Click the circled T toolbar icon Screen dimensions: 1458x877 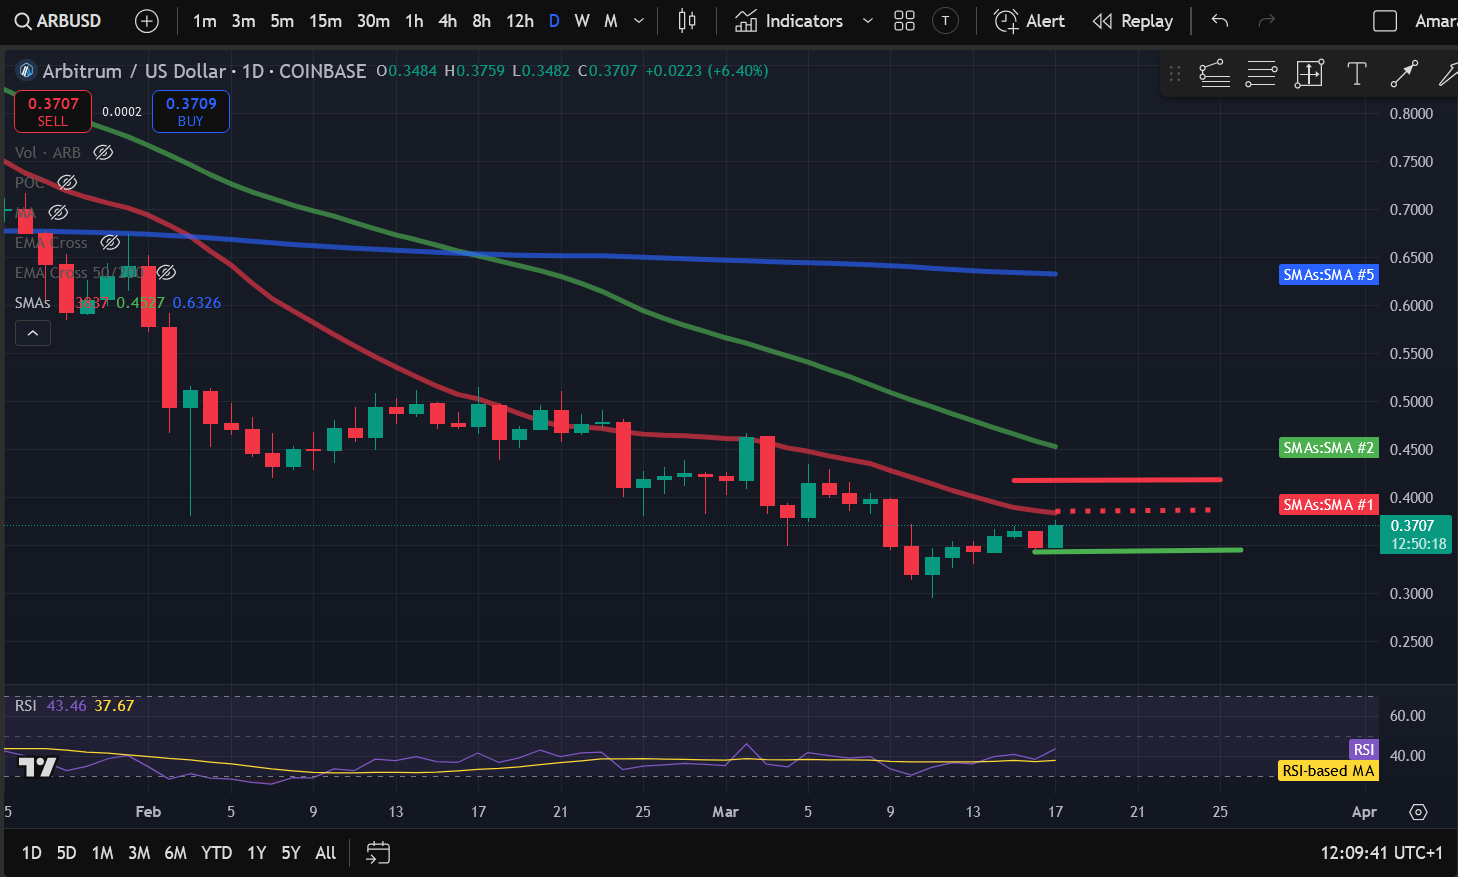point(945,21)
